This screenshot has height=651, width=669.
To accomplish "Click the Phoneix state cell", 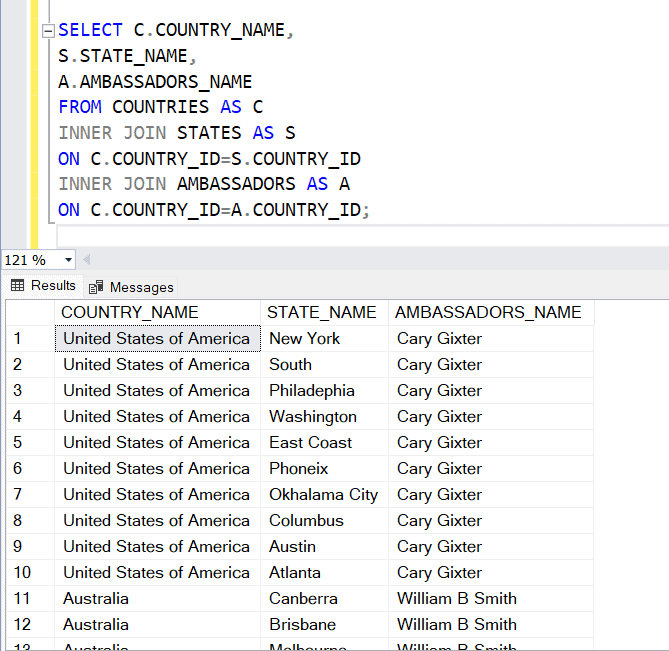I will [324, 469].
